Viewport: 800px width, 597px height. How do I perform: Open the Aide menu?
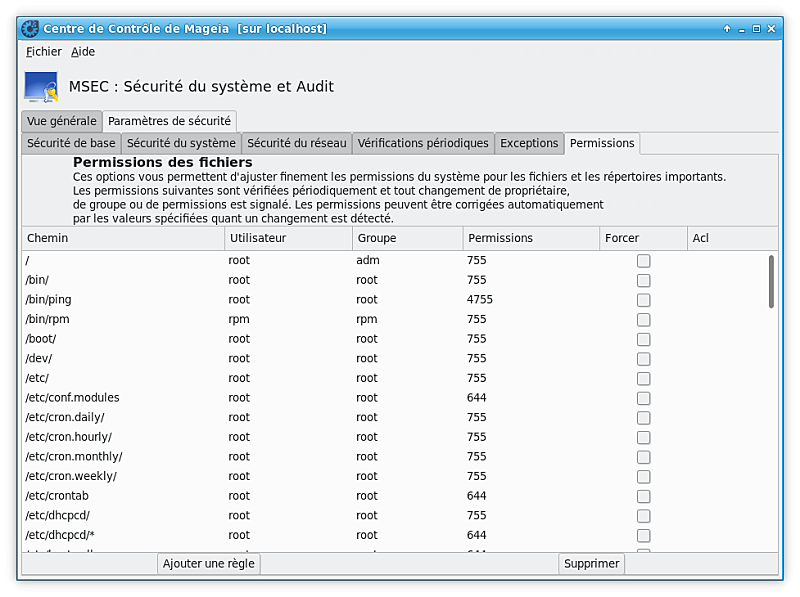(x=83, y=52)
